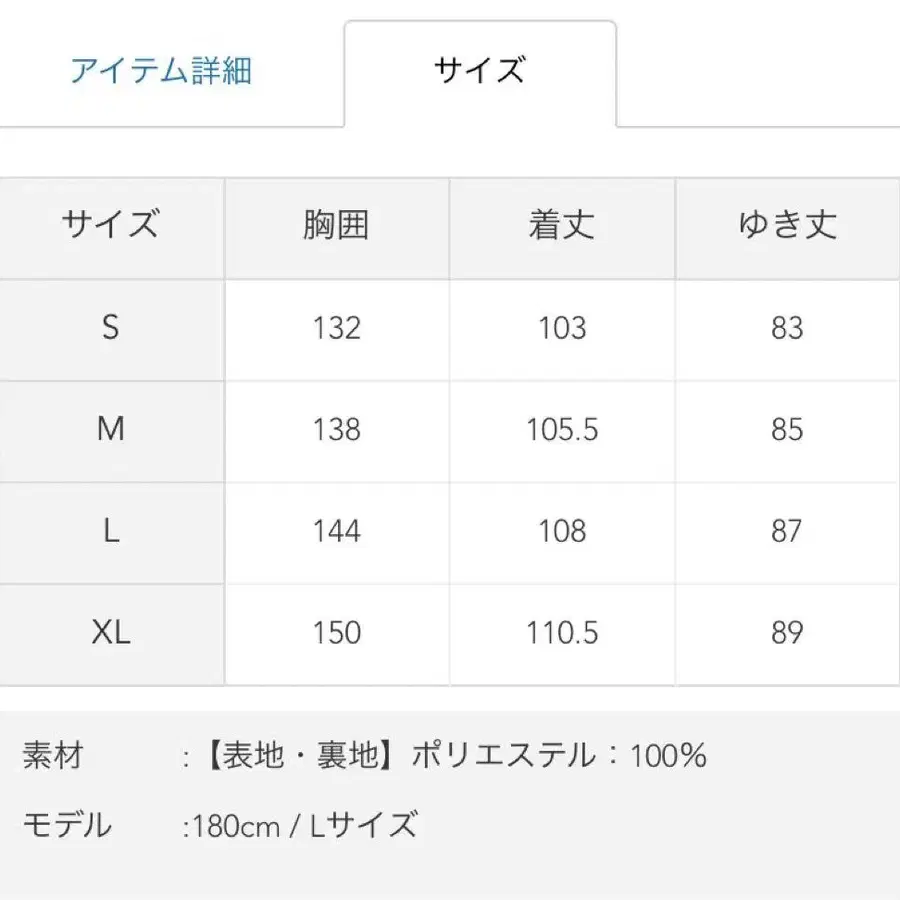Select the XL size row label
The image size is (900, 900).
click(110, 633)
